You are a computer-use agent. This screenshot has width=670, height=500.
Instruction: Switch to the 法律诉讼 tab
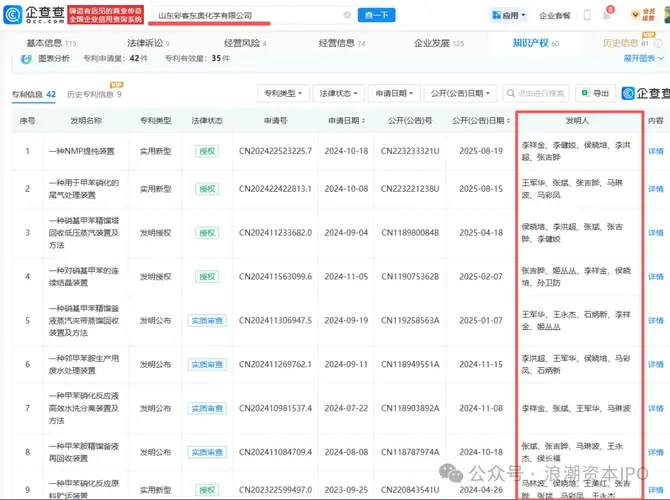point(148,43)
